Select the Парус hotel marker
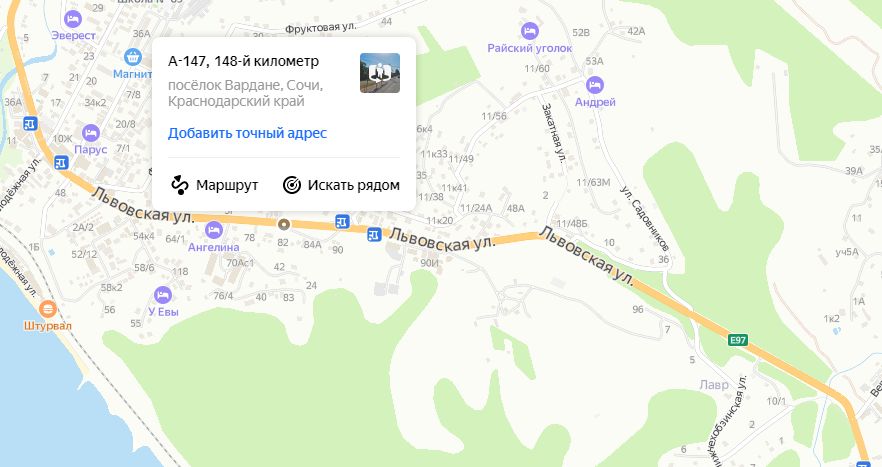 click(91, 133)
